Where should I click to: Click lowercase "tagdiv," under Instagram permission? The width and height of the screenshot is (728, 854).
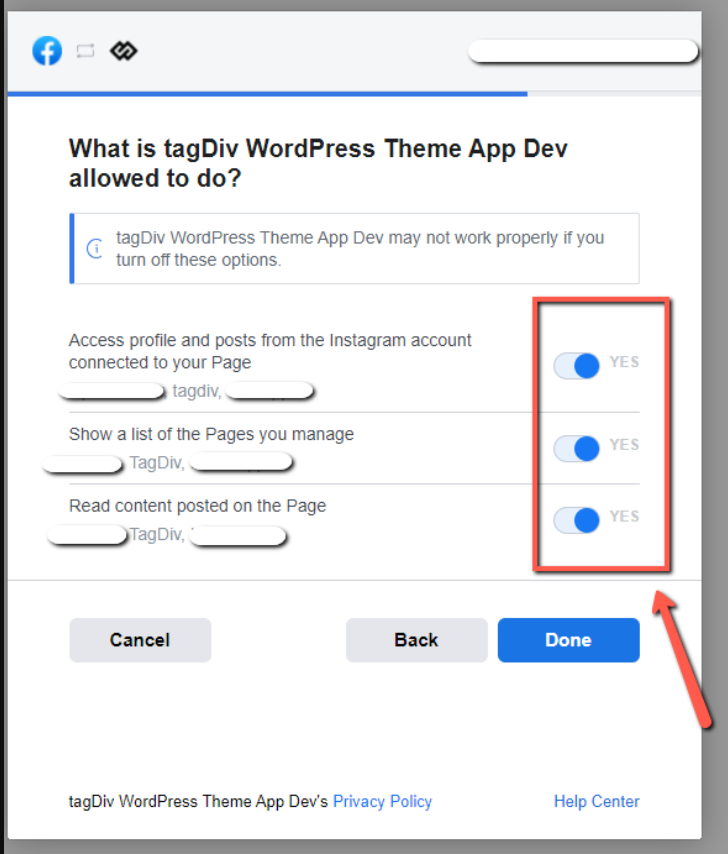pos(197,391)
